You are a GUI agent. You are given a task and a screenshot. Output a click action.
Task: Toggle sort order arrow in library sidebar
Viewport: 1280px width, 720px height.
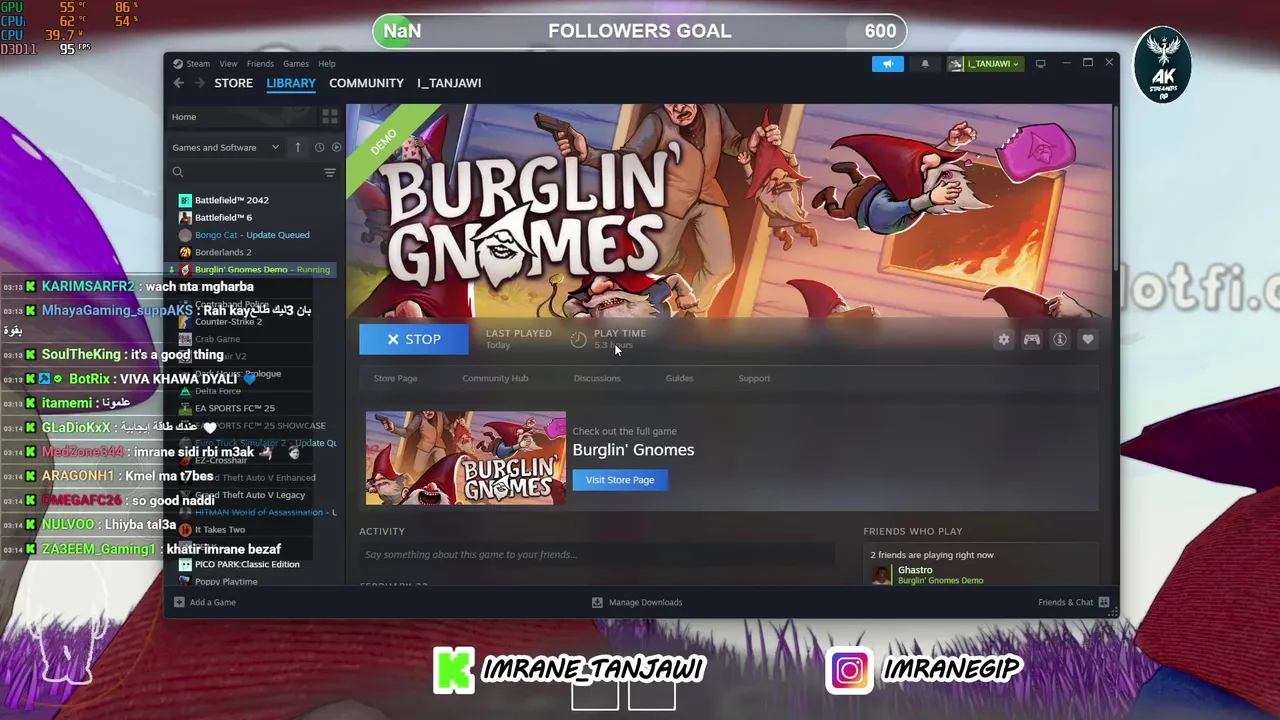(x=297, y=147)
